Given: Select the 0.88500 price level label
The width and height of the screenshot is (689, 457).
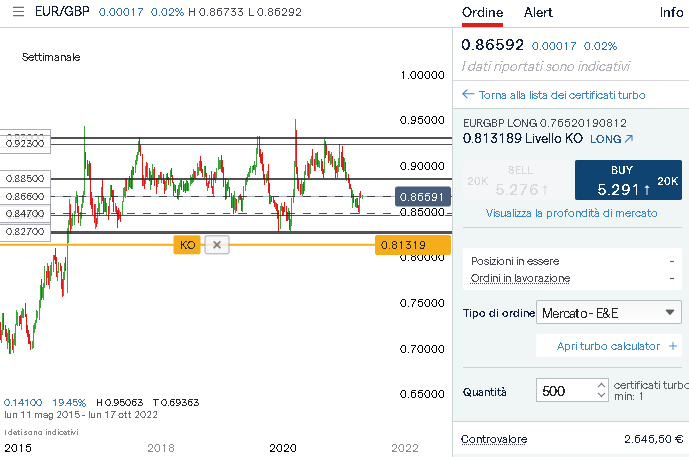Looking at the screenshot, I should coord(25,179).
